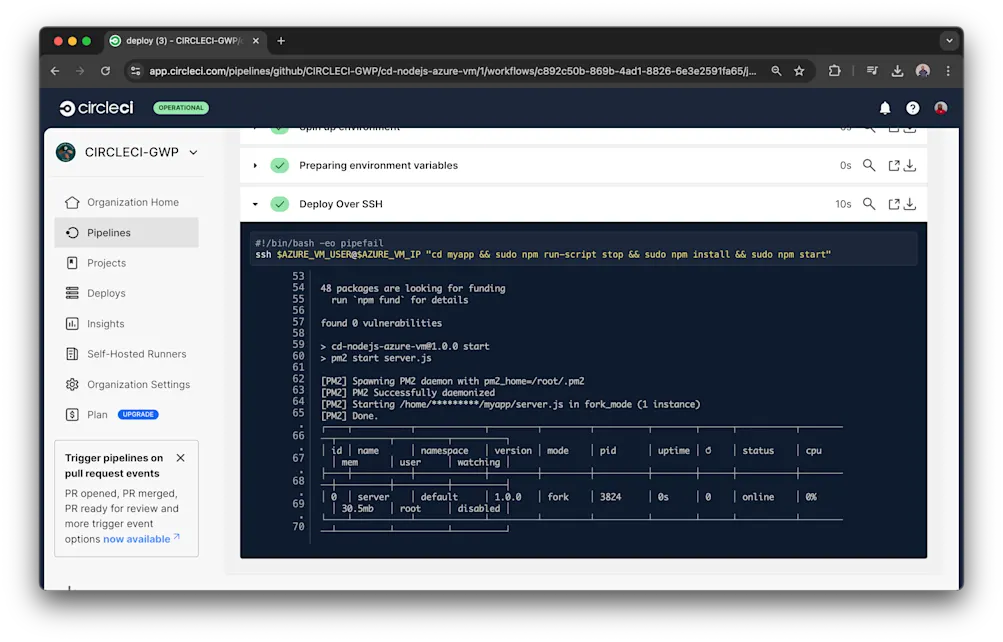Open notifications via the bell icon

pyautogui.click(x=884, y=107)
